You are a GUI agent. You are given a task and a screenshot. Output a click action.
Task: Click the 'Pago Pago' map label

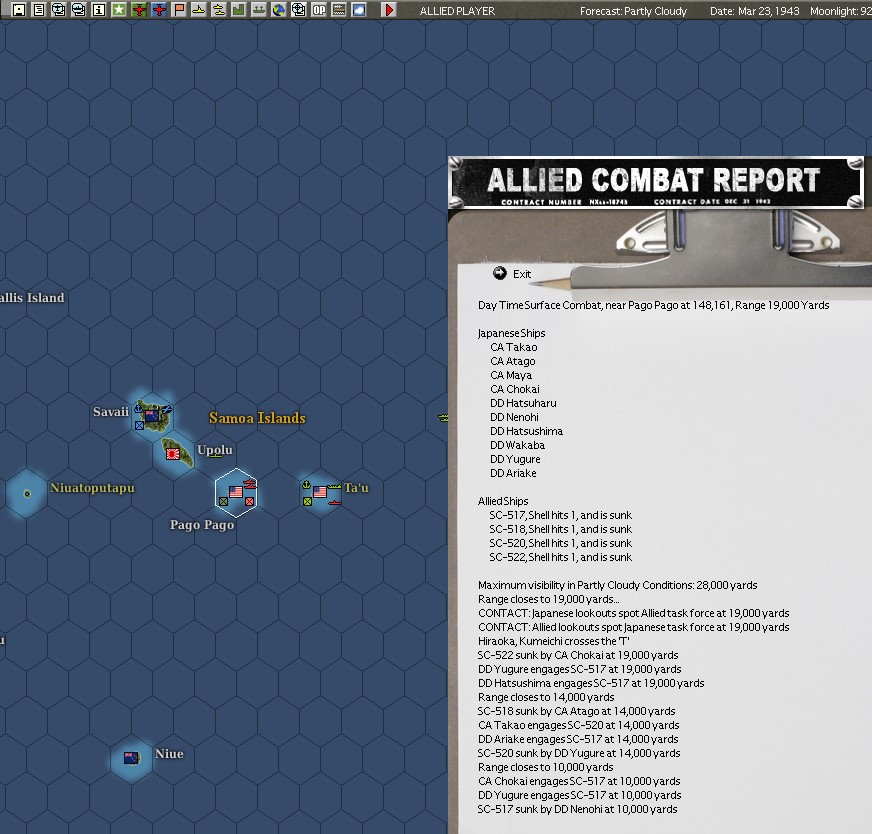point(202,525)
